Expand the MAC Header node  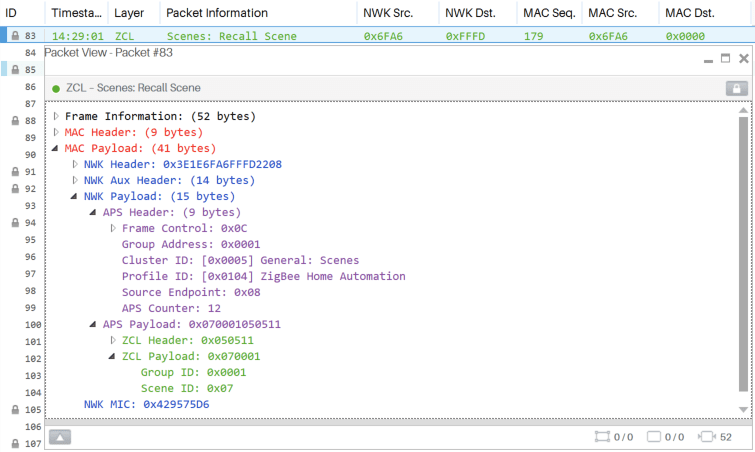[x=56, y=132]
